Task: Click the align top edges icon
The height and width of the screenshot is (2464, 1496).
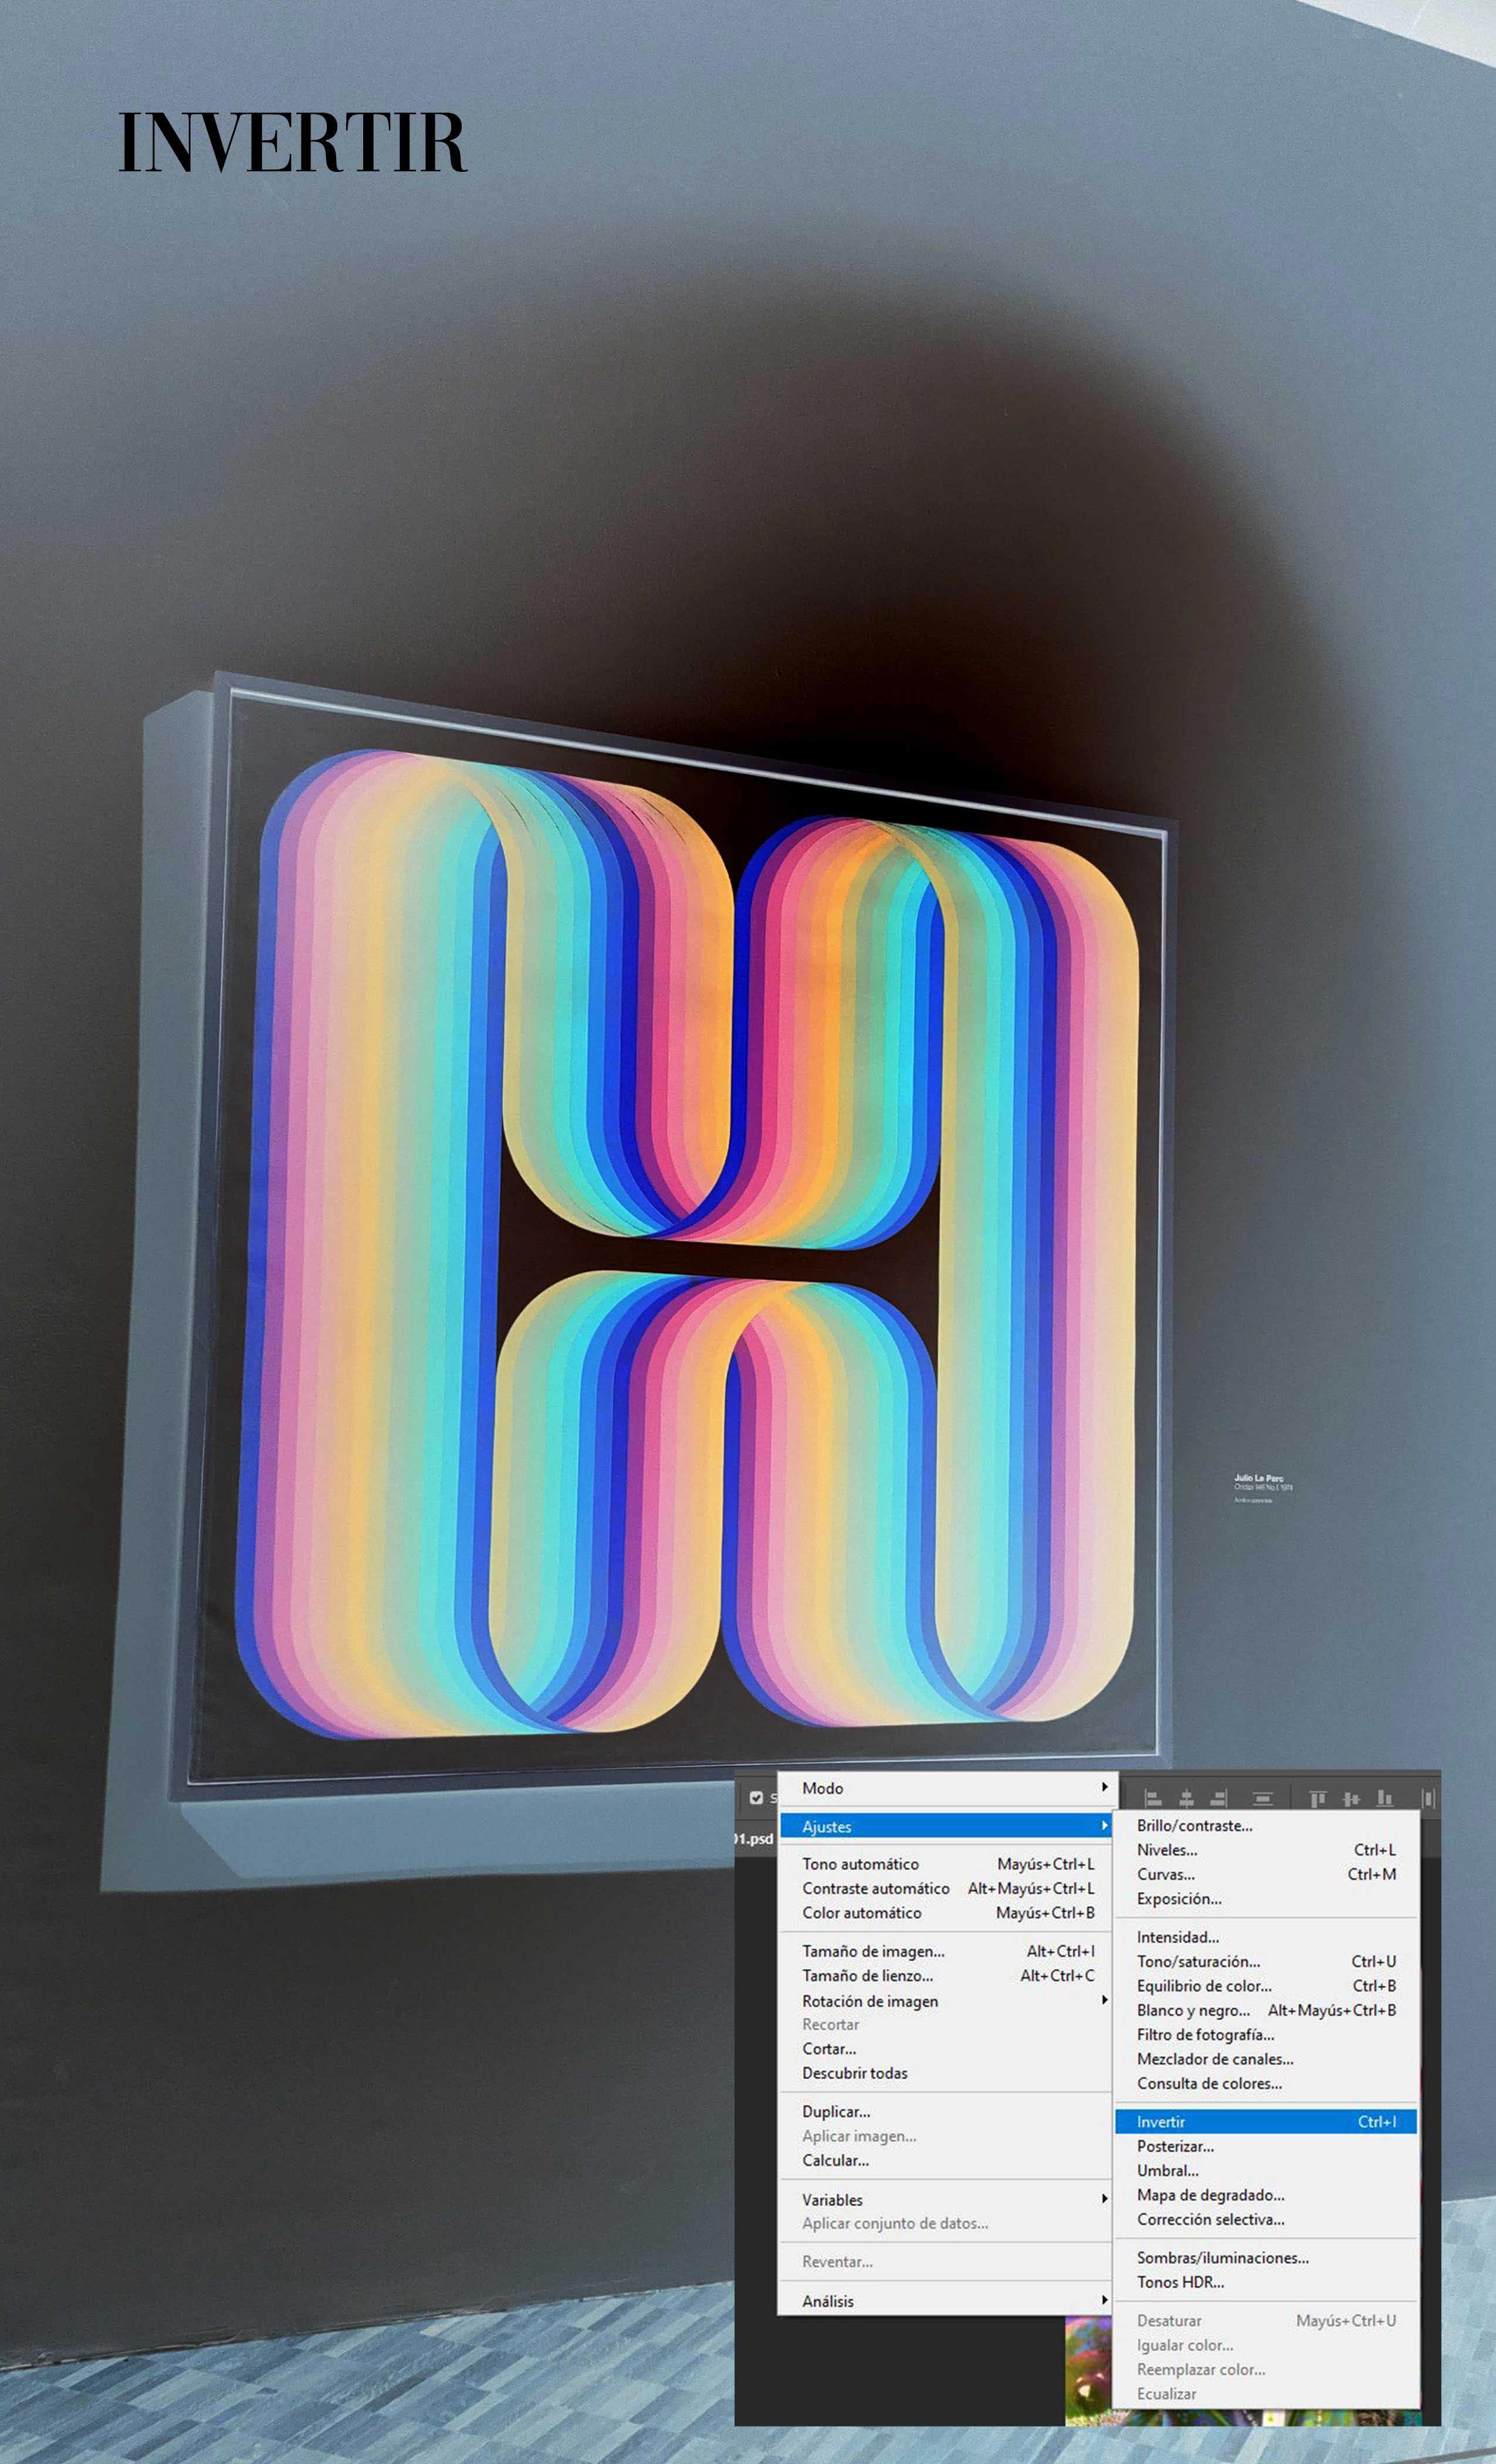Action: [x=1318, y=1799]
